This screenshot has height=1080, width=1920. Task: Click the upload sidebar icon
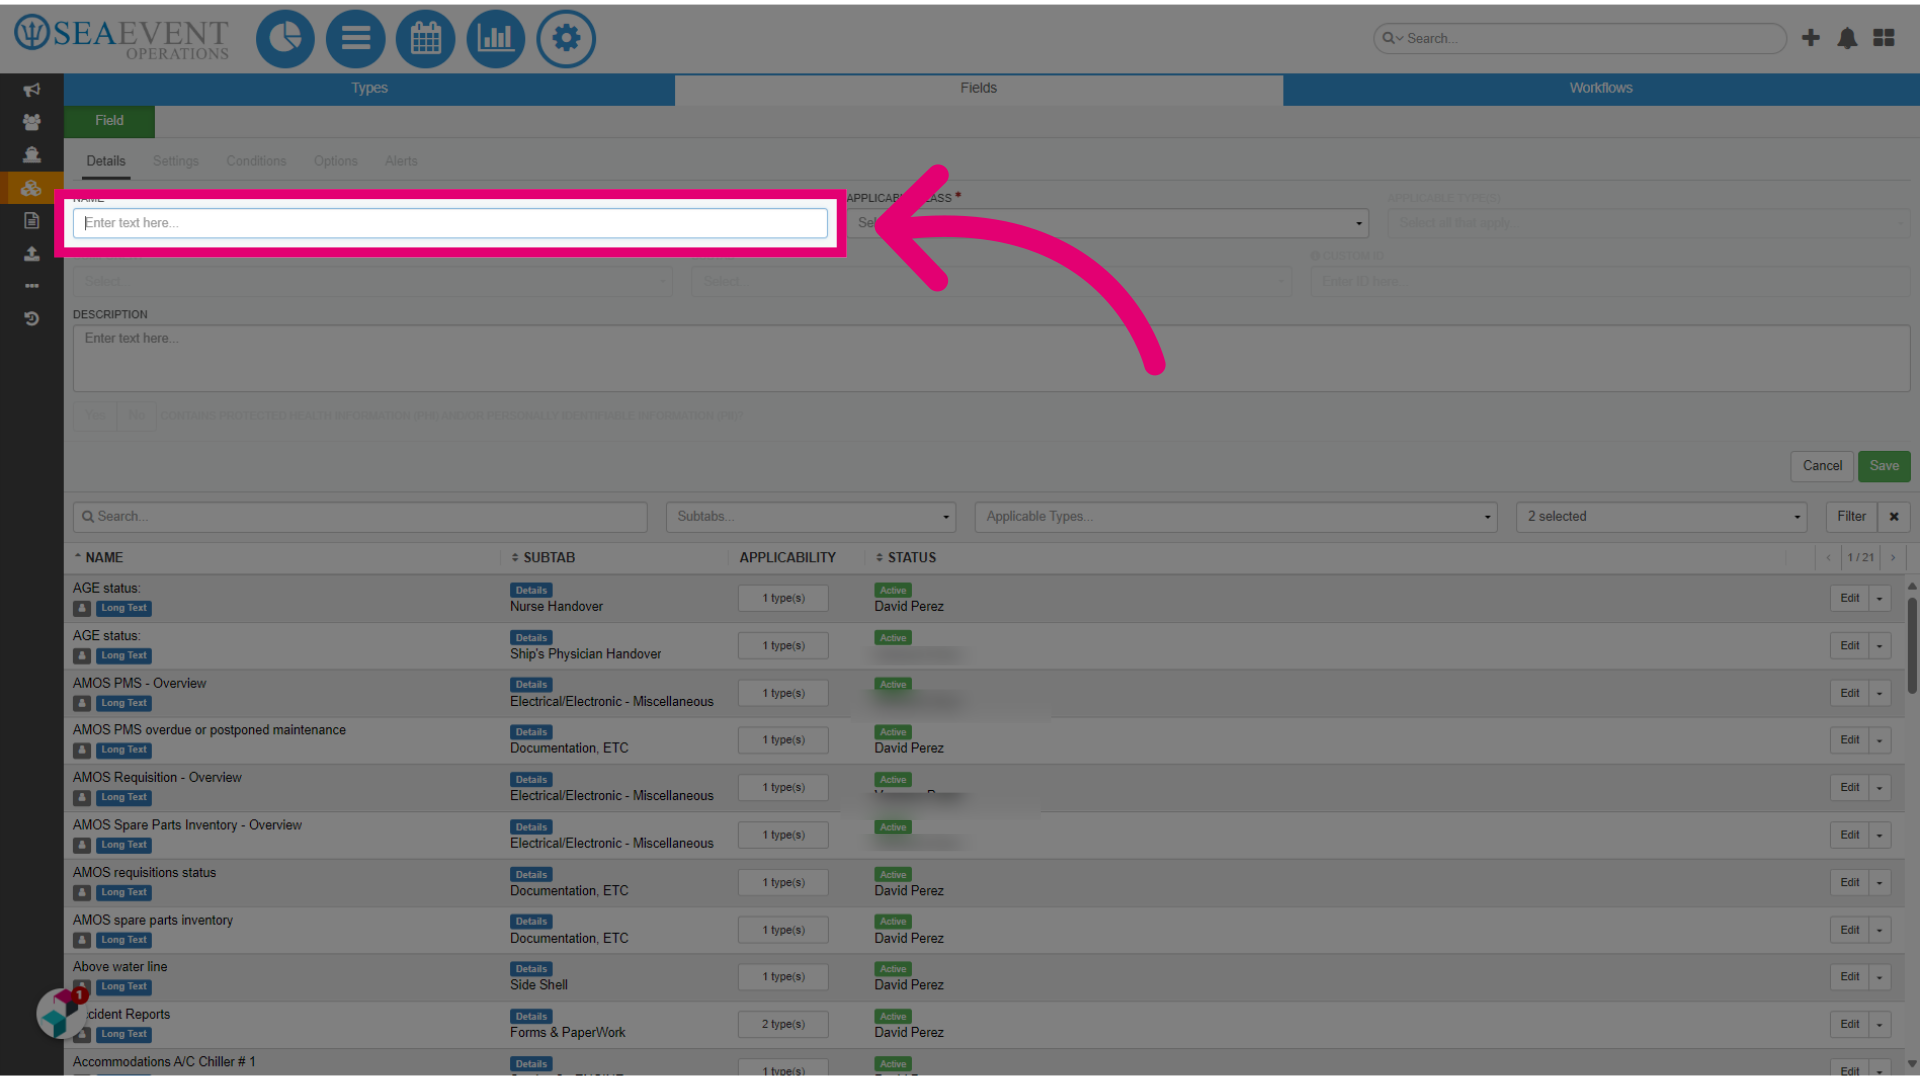(32, 254)
